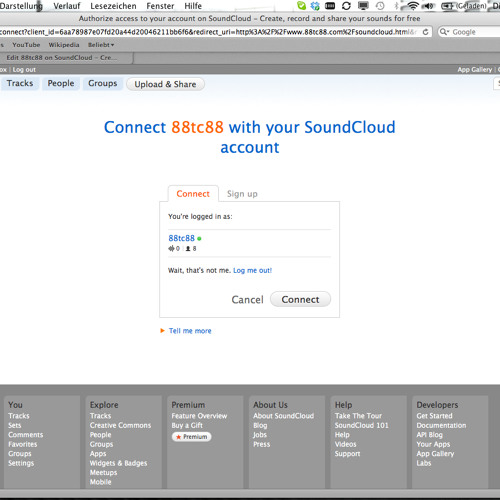Open Your Apps under Developers
The width and height of the screenshot is (500, 500).
(x=433, y=444)
